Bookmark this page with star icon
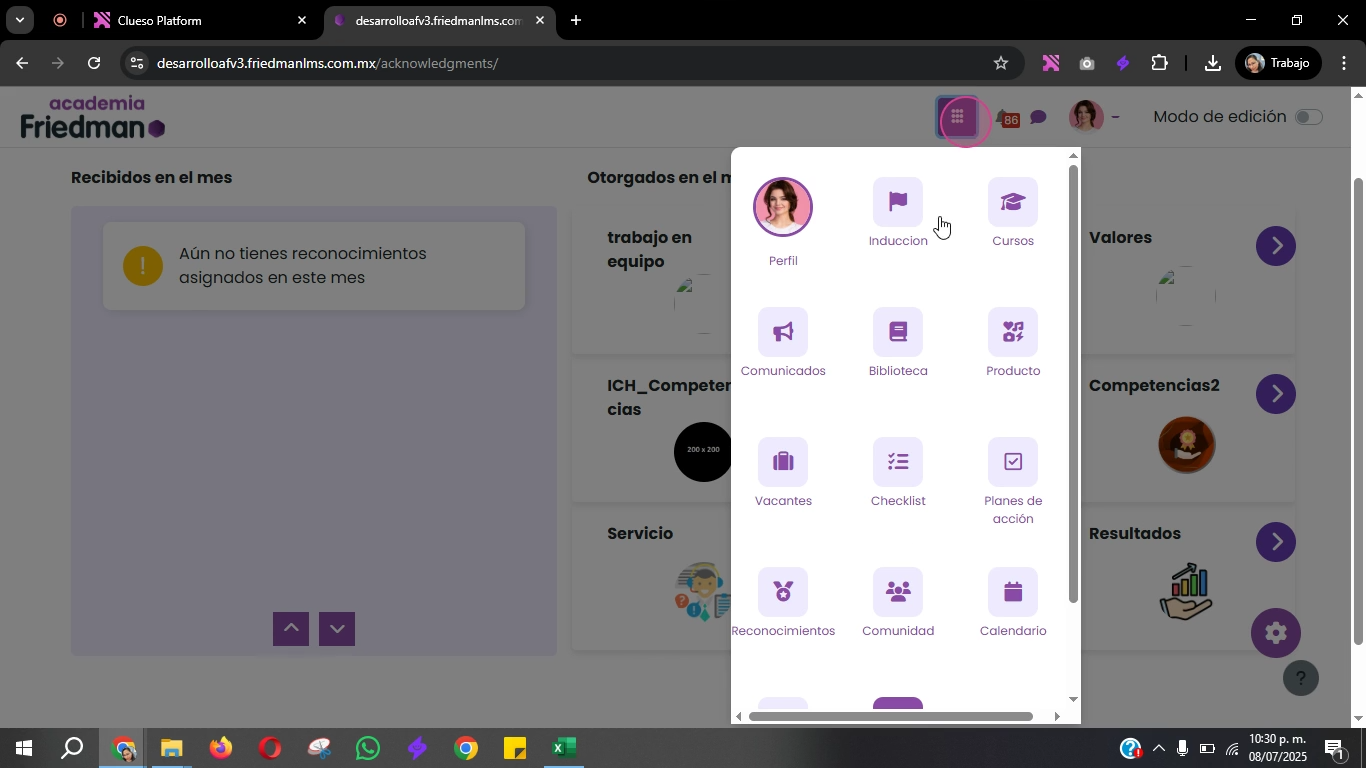The height and width of the screenshot is (768, 1366). (1000, 63)
